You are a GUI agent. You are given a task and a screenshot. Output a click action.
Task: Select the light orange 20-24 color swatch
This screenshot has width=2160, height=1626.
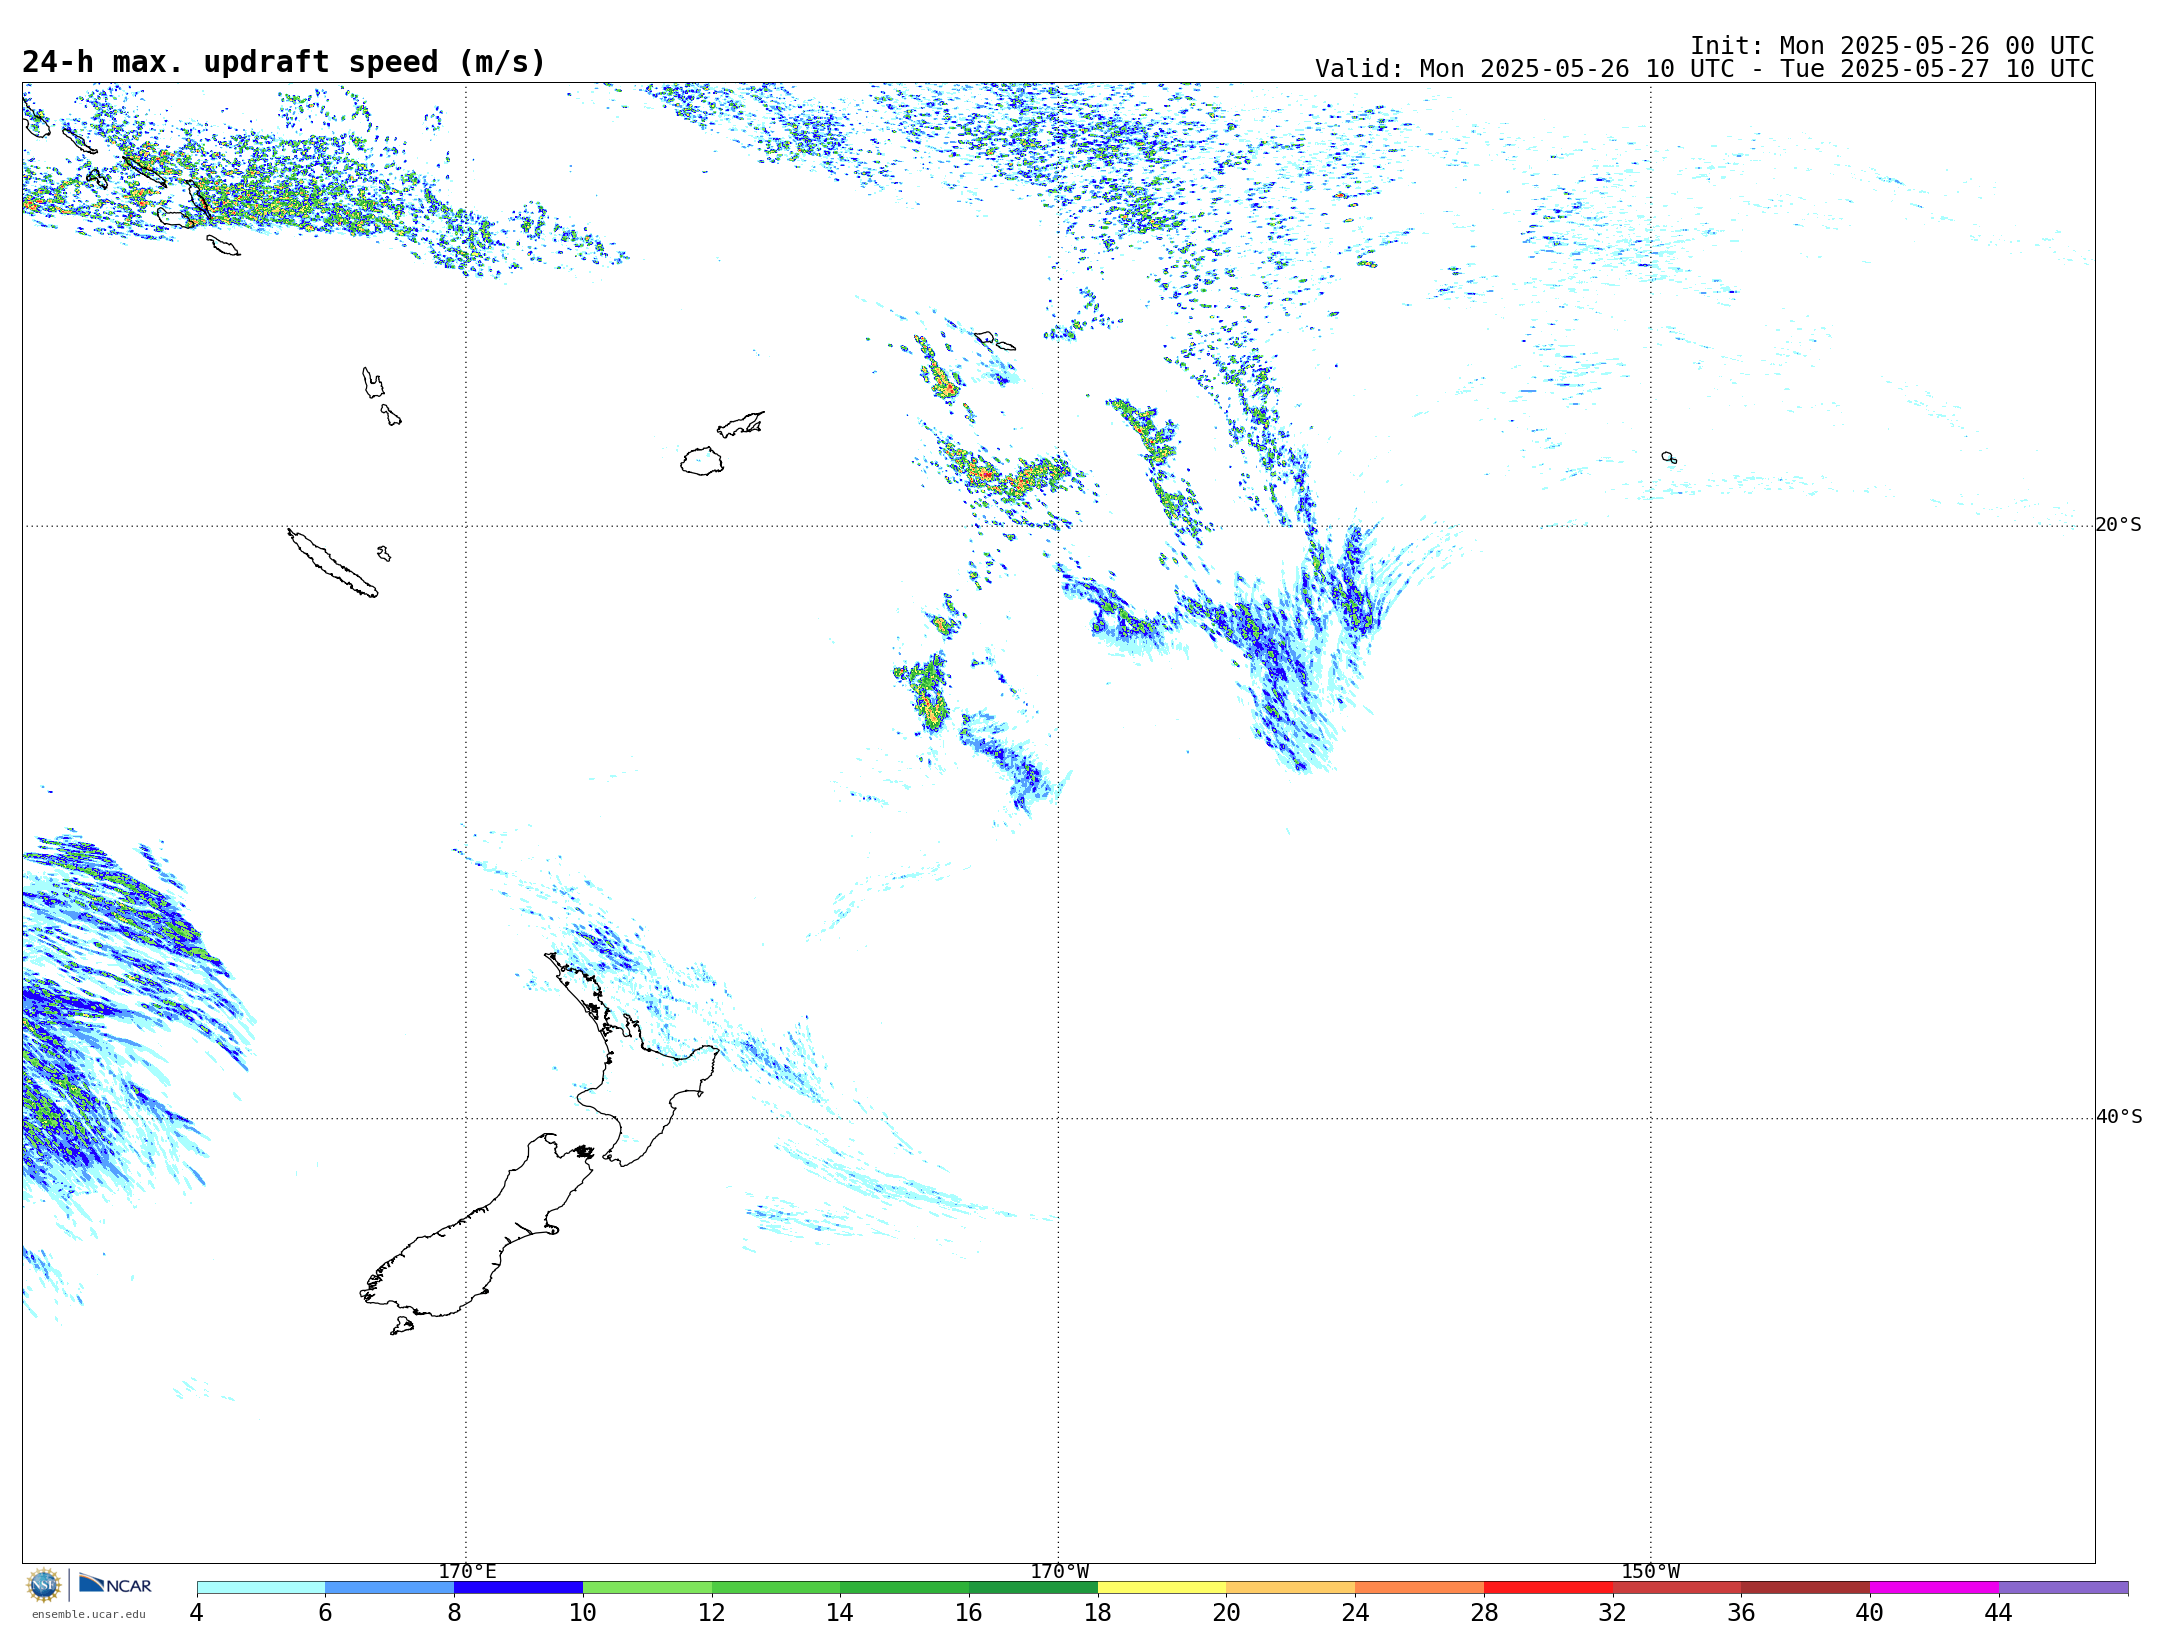pyautogui.click(x=1291, y=1587)
